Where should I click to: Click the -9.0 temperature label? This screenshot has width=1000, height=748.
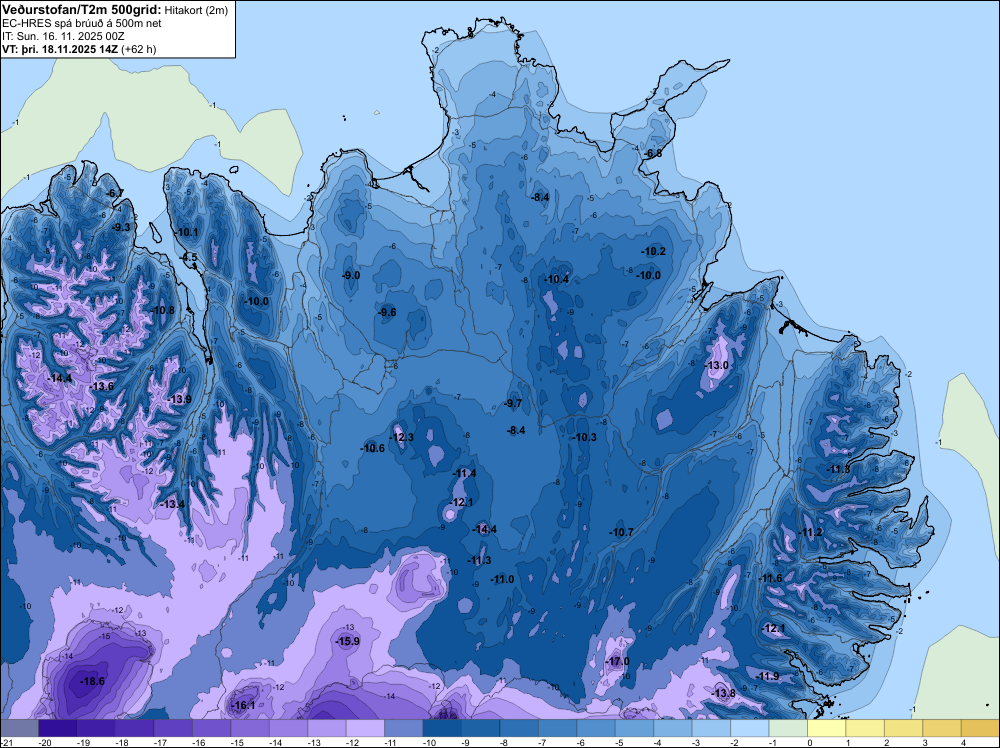351,275
